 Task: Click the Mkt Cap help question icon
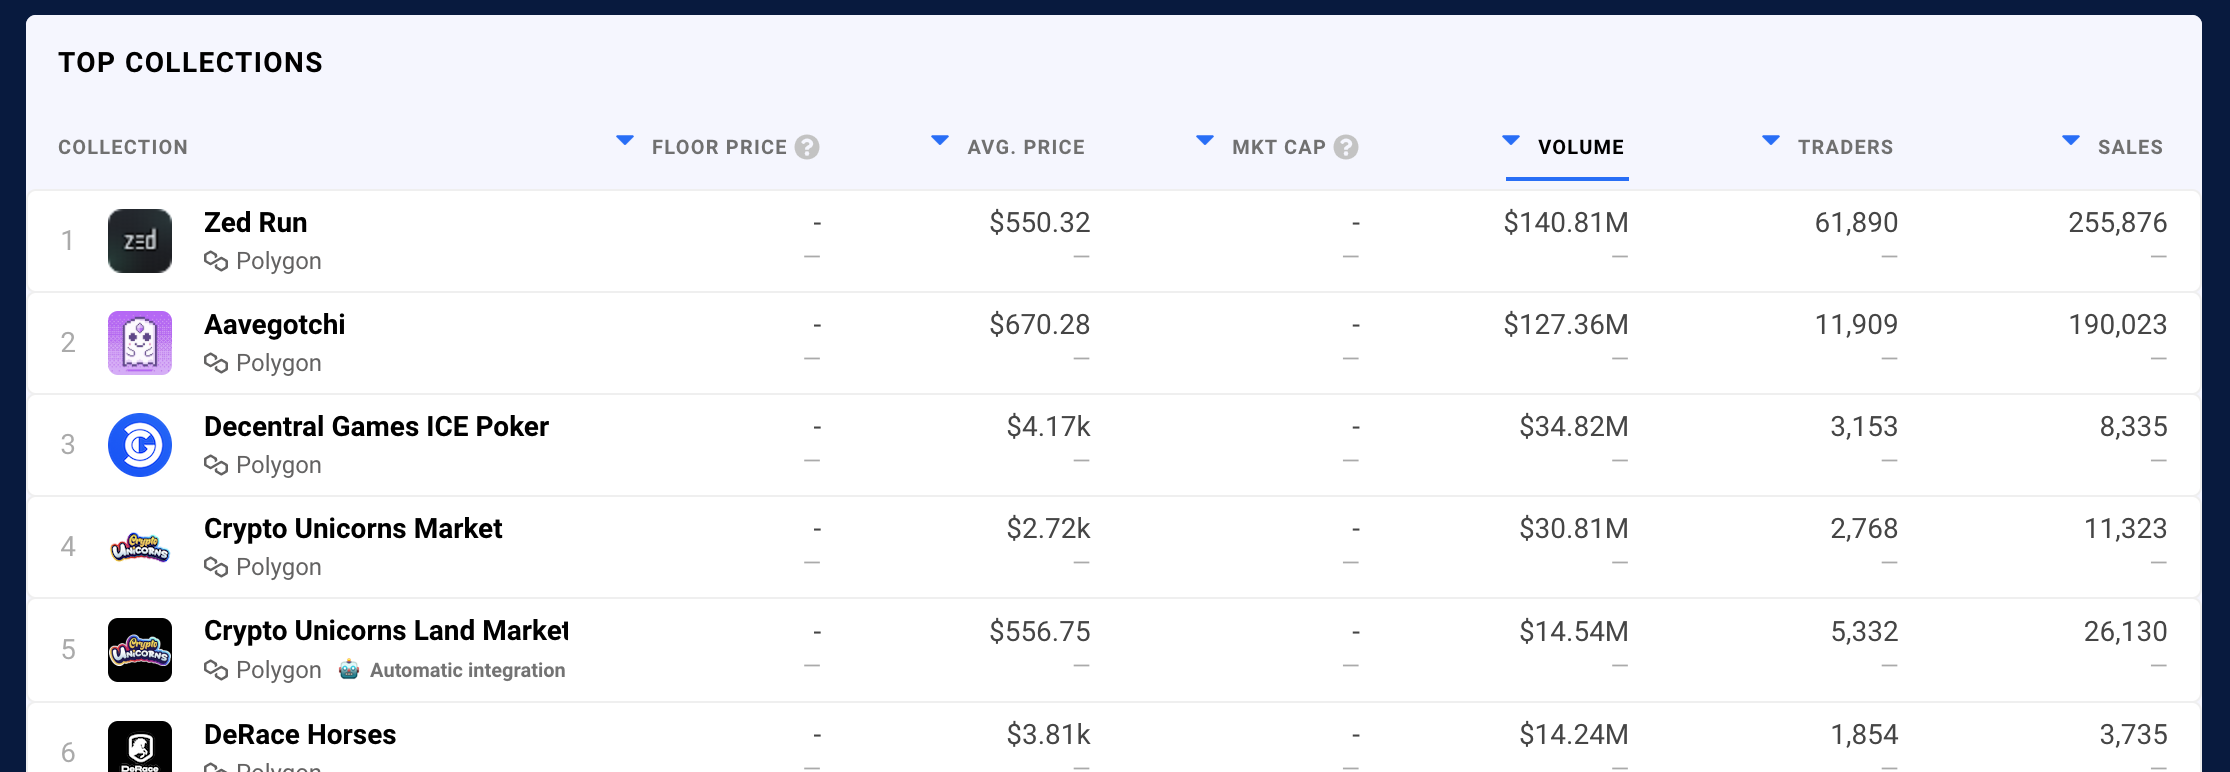click(x=1346, y=147)
